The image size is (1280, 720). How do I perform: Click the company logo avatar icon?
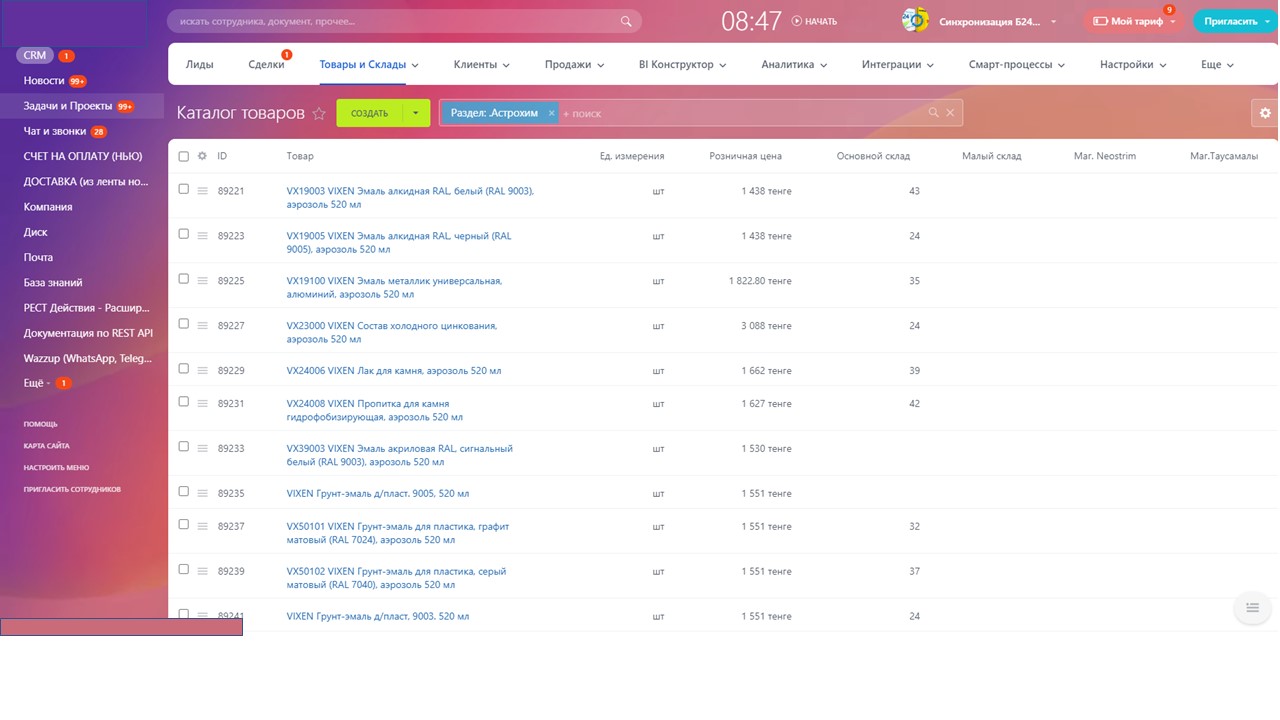click(915, 21)
